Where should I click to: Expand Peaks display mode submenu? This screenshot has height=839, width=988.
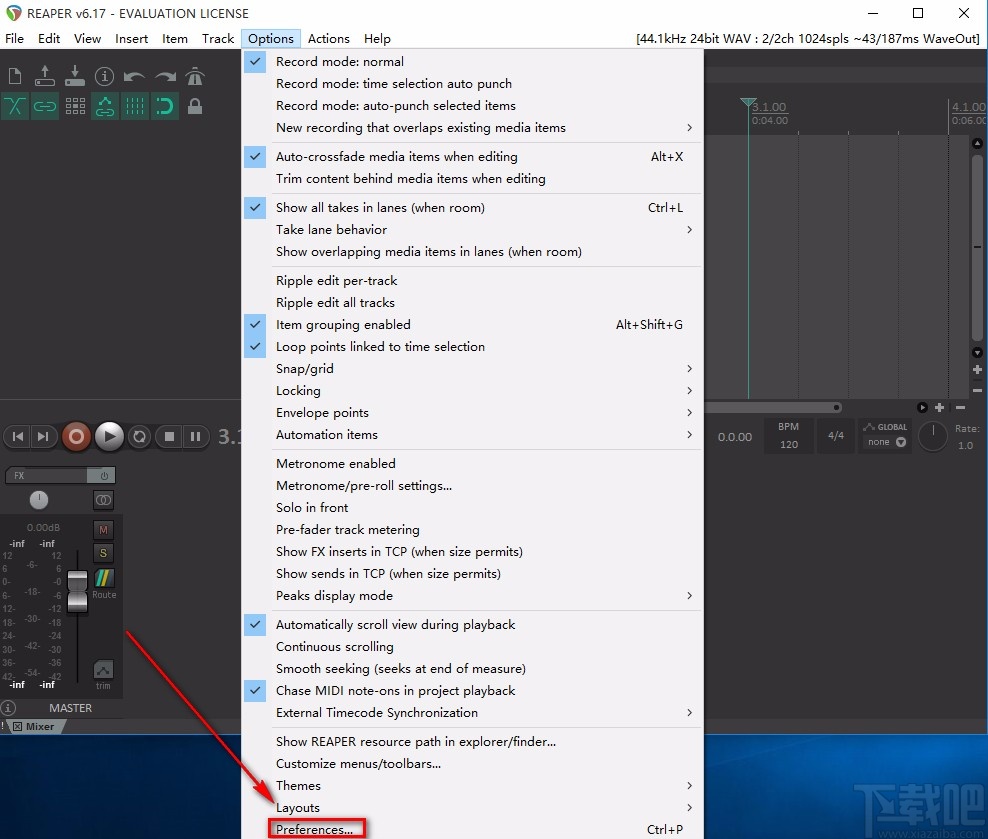(473, 596)
